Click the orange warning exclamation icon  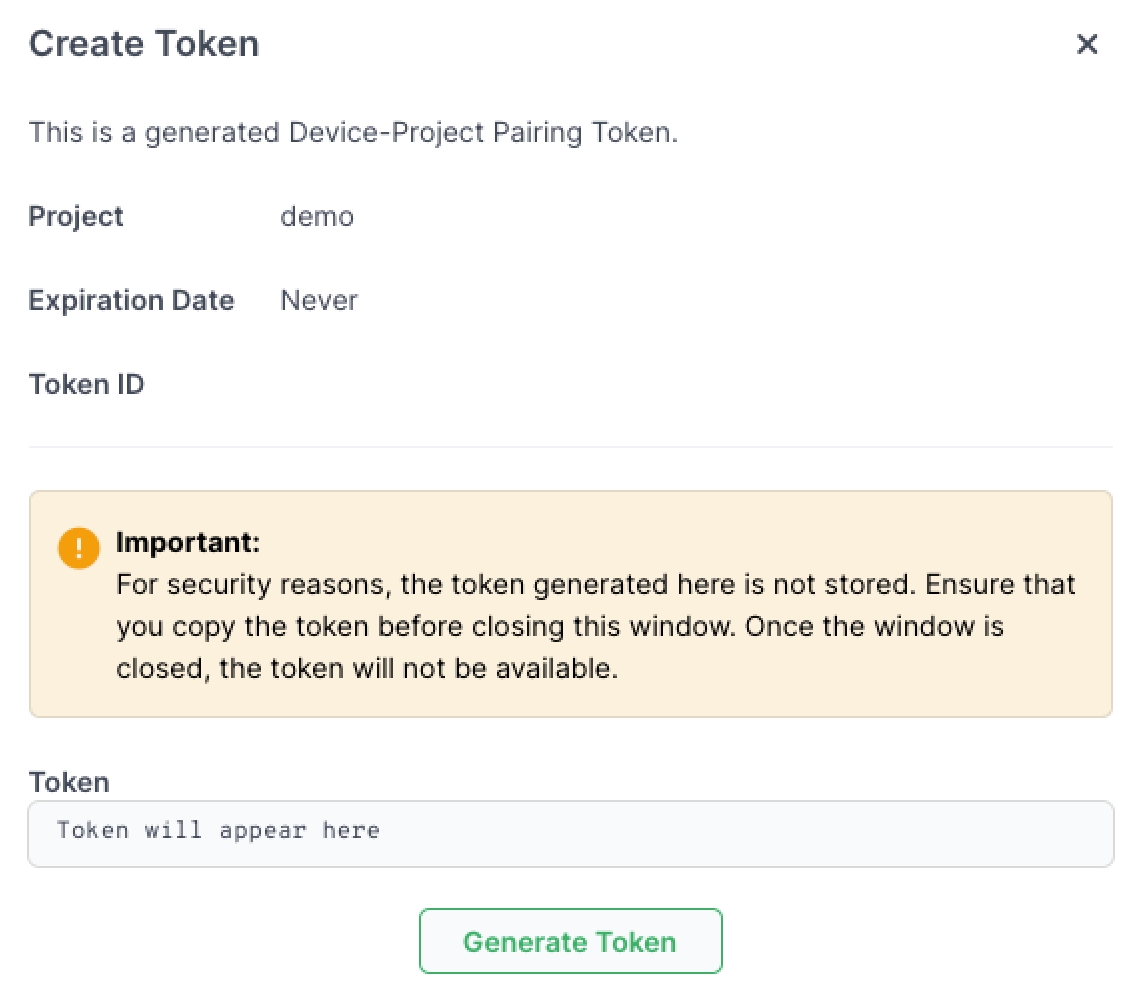click(79, 548)
